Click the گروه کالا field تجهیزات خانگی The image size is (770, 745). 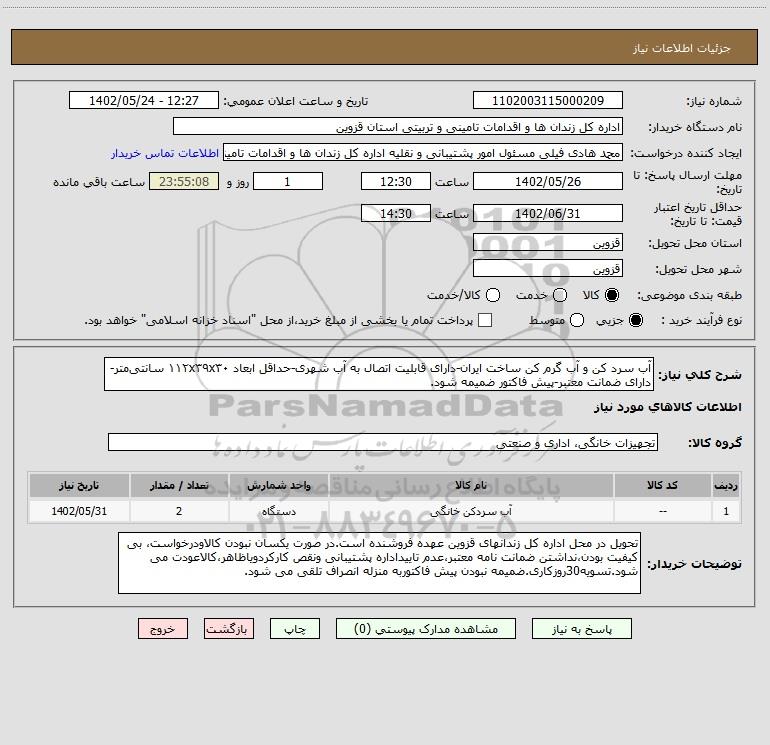point(383,442)
